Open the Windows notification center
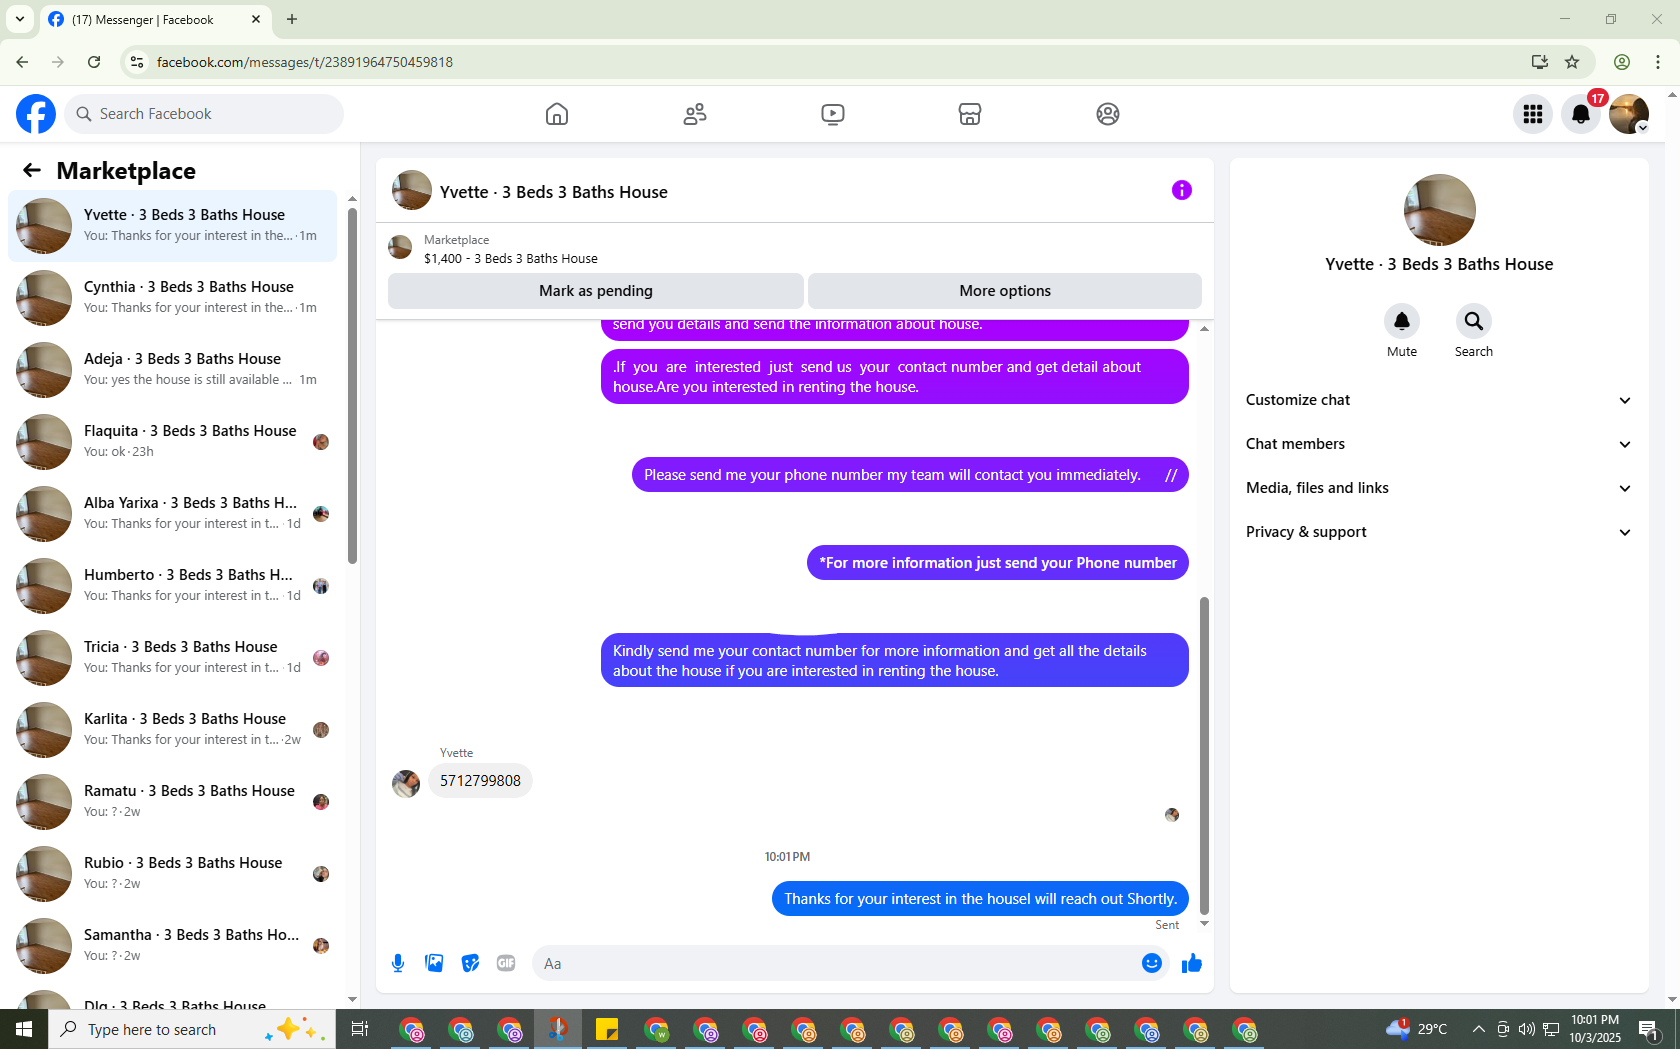 (1648, 1029)
